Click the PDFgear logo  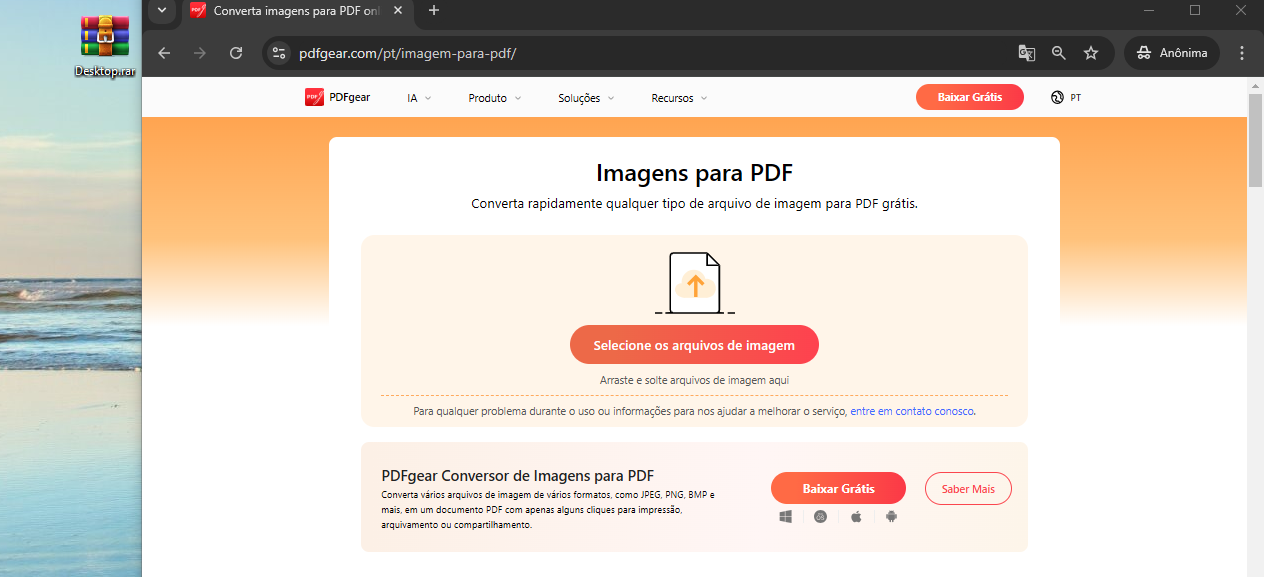(x=338, y=98)
